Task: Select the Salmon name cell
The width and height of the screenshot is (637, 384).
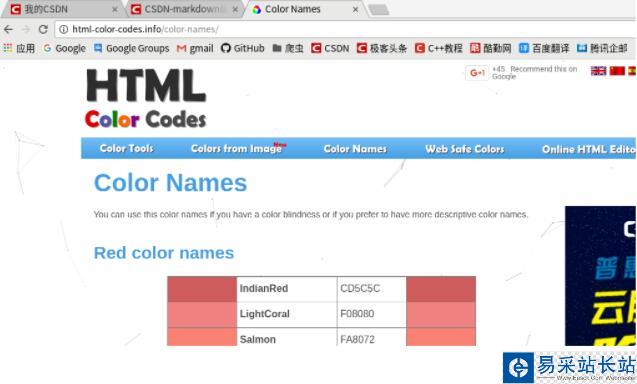Action: tap(287, 337)
